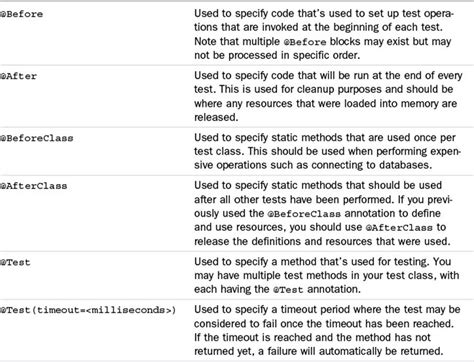Click the @Test(timeout=<milliseconds>) annotation label

pos(88,310)
